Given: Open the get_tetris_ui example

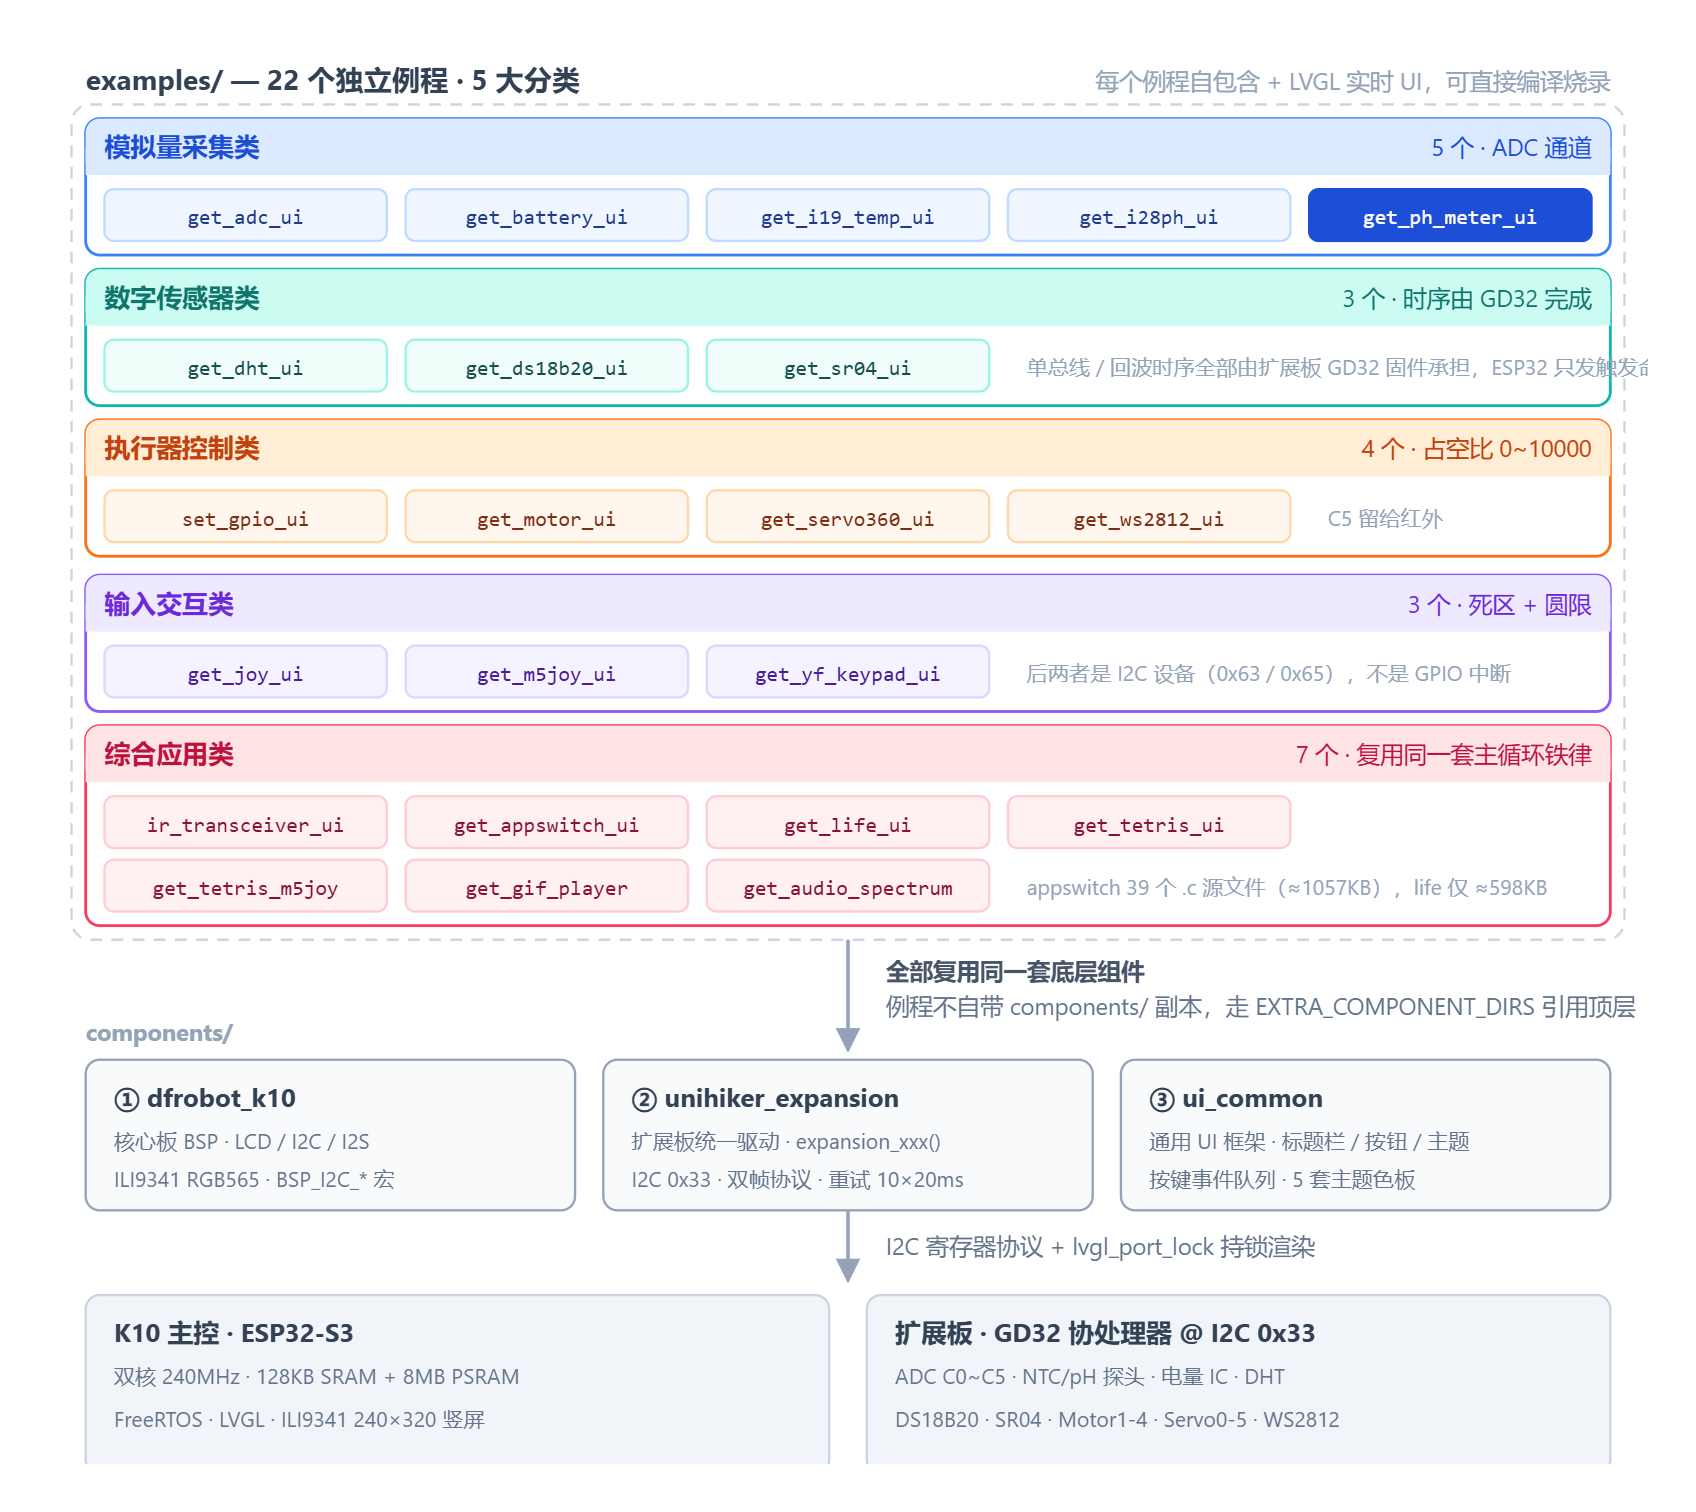Looking at the screenshot, I should (1148, 824).
